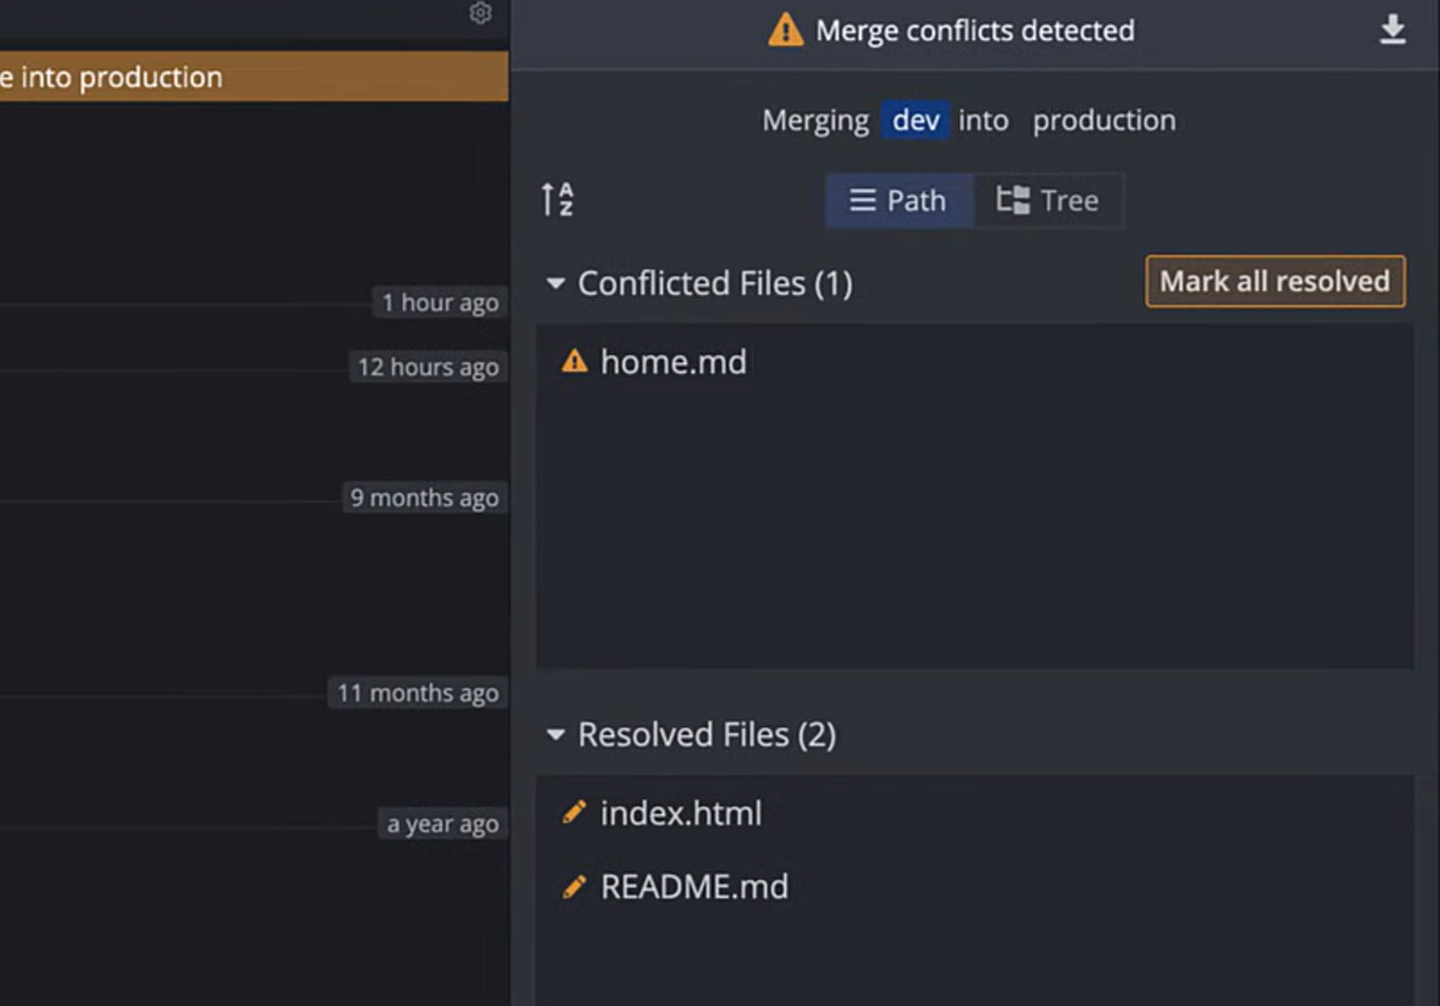Click the dev branch label
Image resolution: width=1440 pixels, height=1006 pixels.
[x=915, y=120]
